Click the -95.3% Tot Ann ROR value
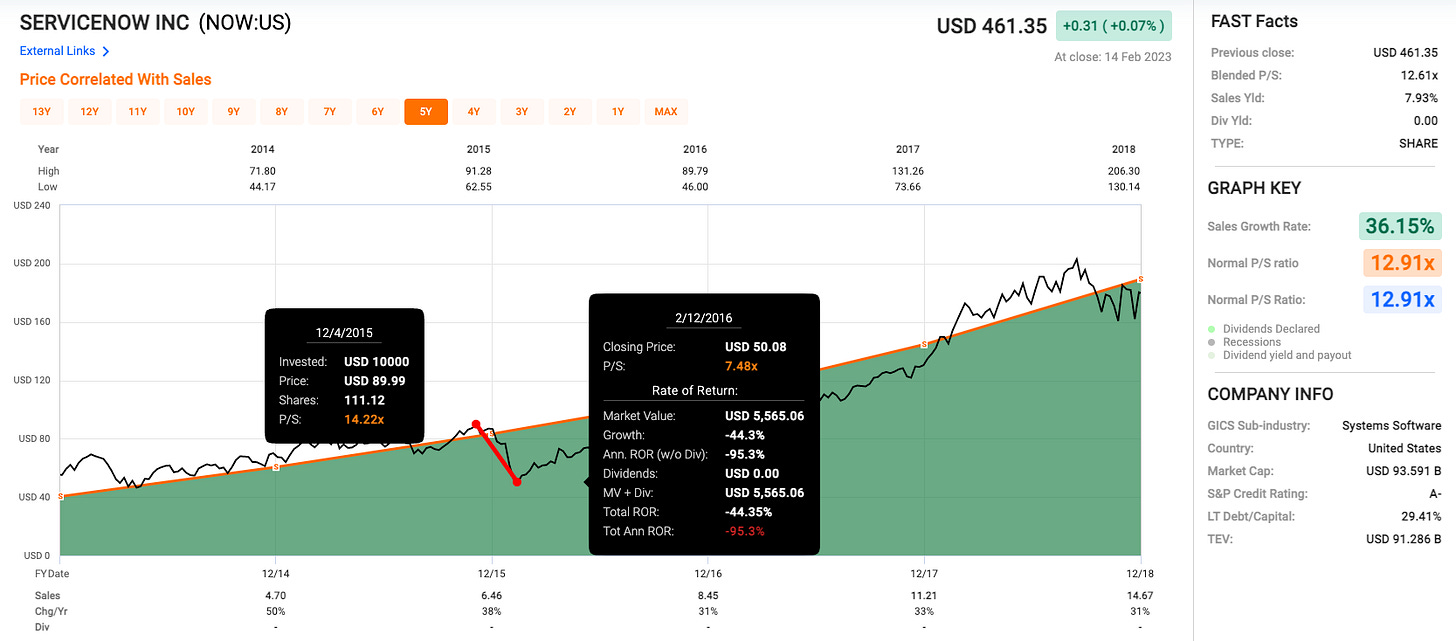This screenshot has width=1456, height=641. coord(744,531)
